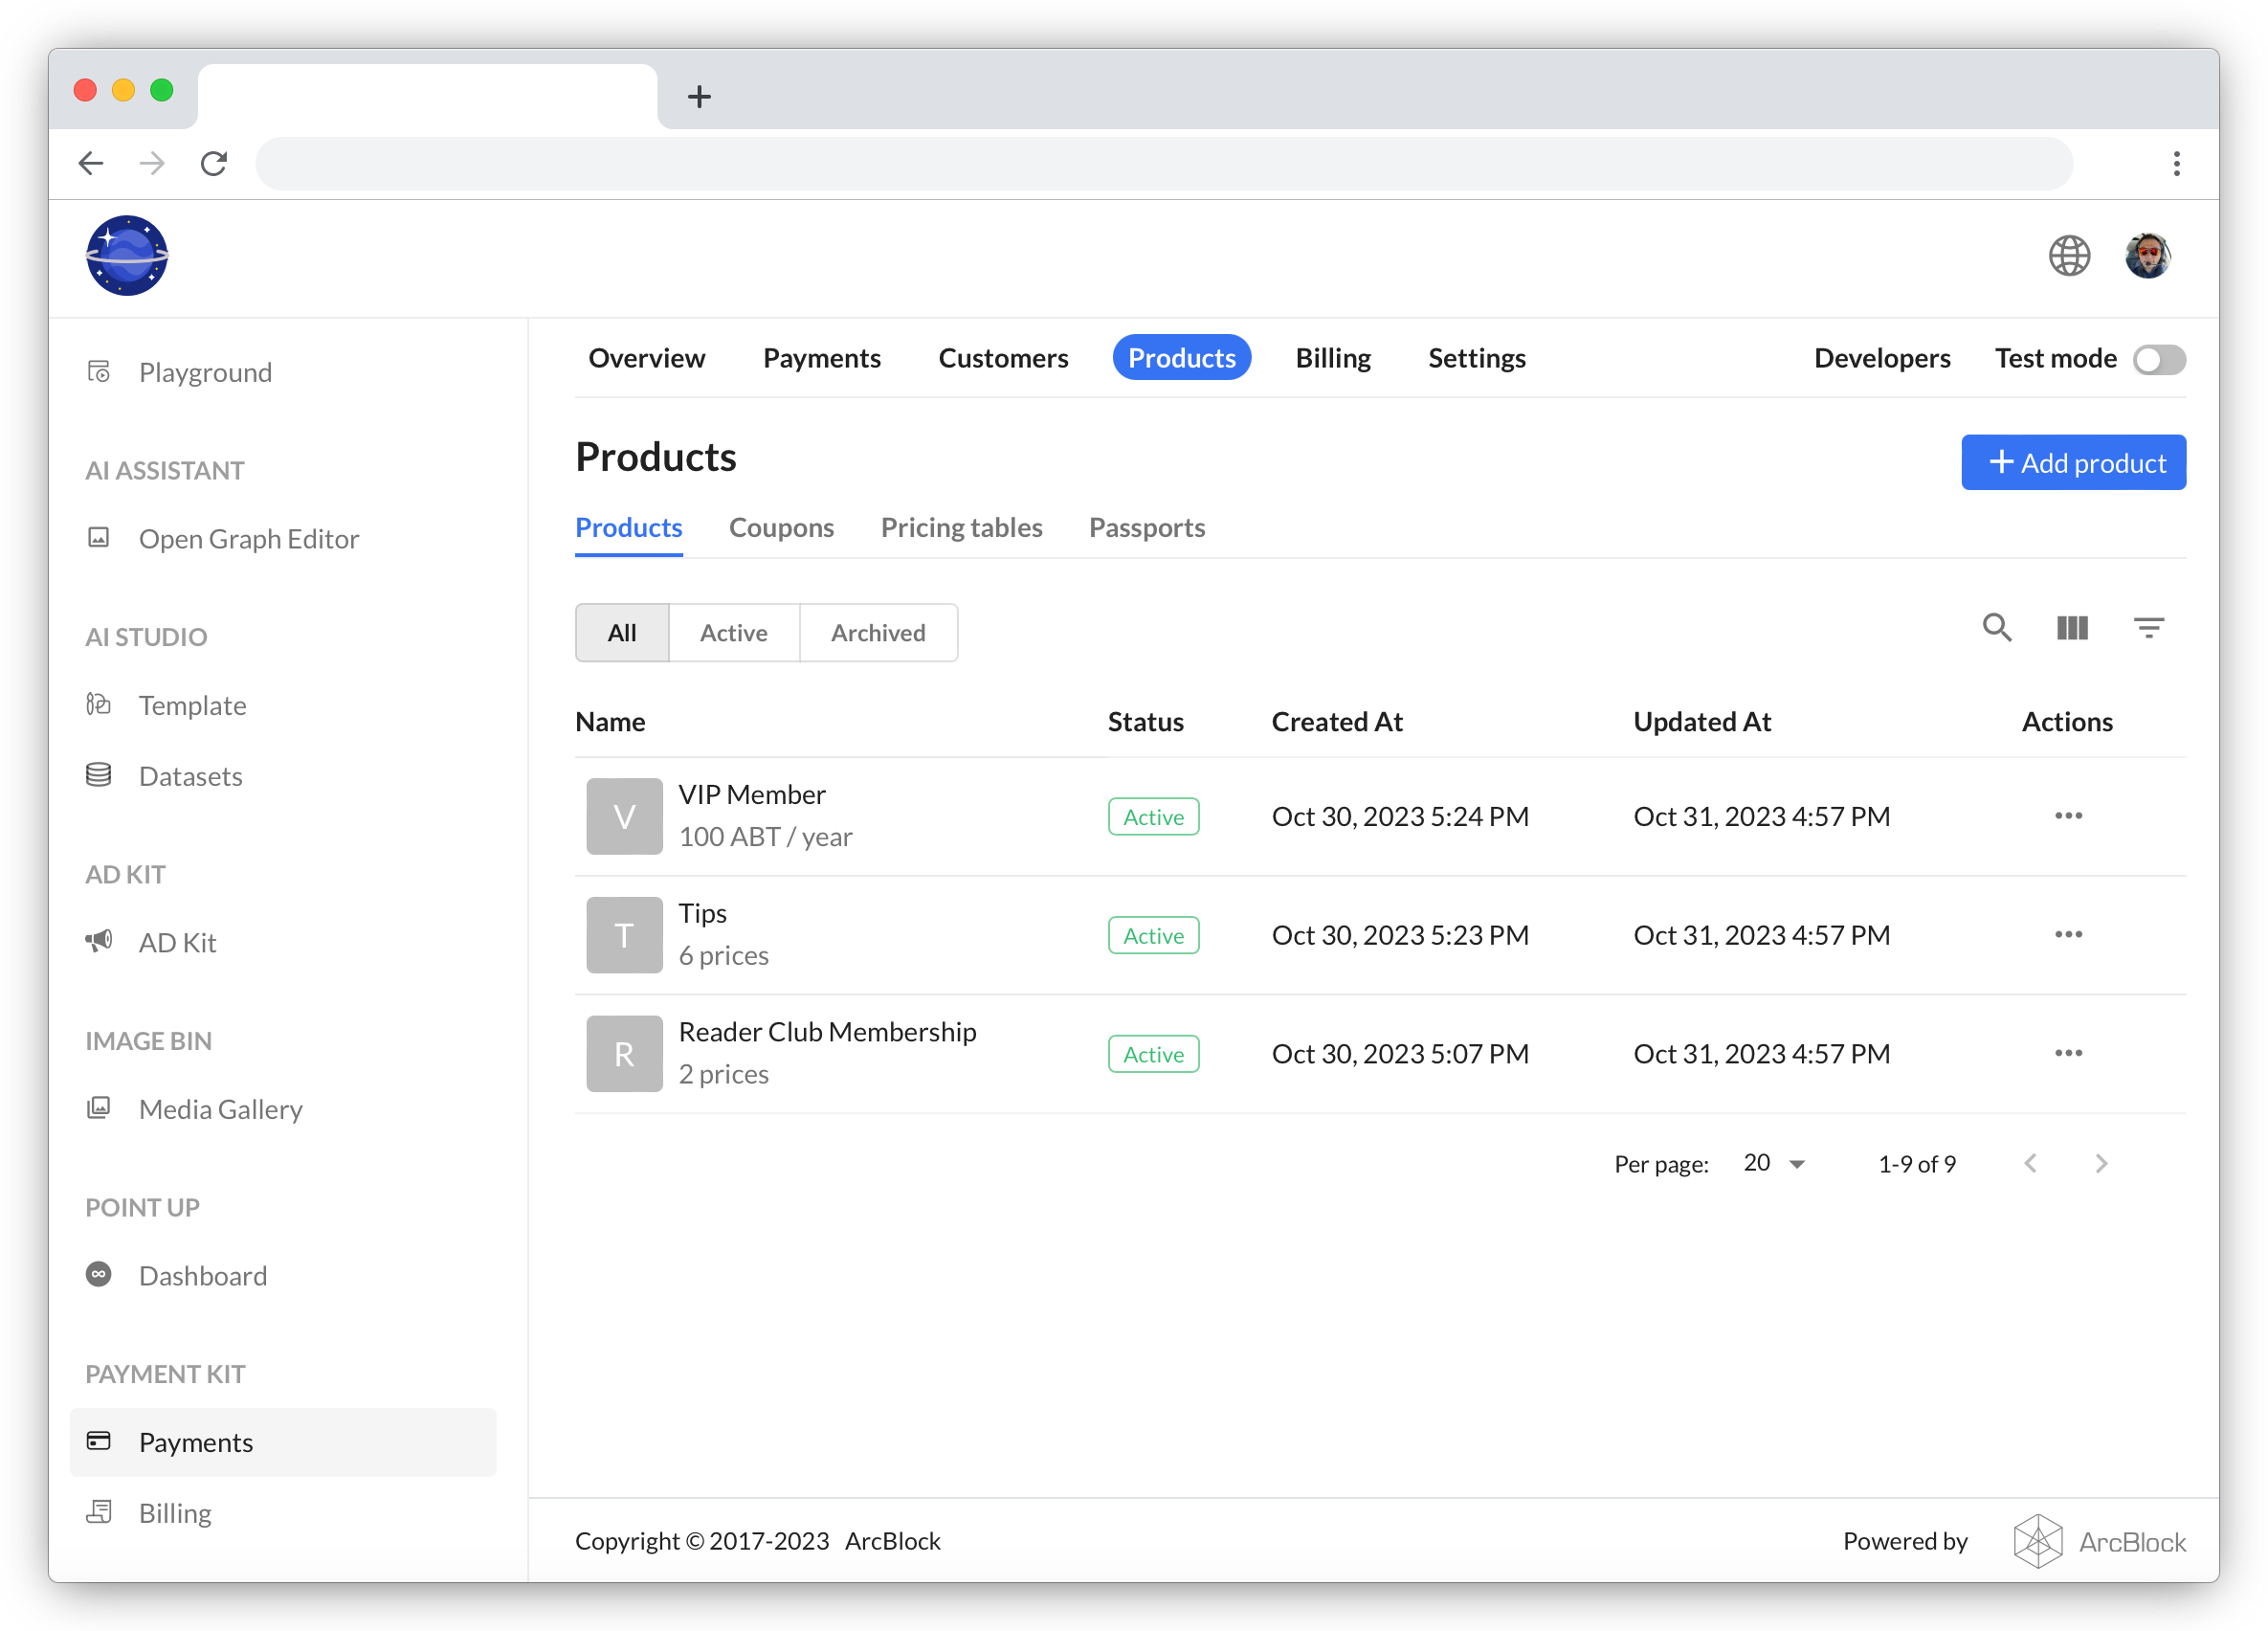Reload the page with browser refresh

pyautogui.click(x=214, y=163)
